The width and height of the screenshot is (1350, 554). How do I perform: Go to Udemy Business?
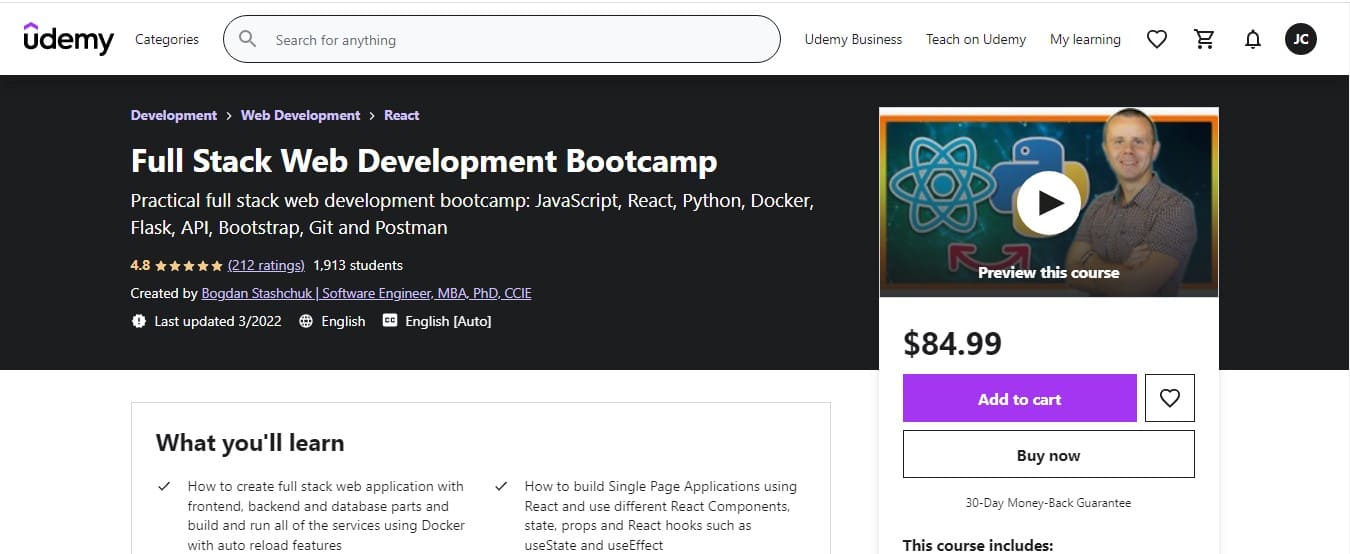(853, 39)
